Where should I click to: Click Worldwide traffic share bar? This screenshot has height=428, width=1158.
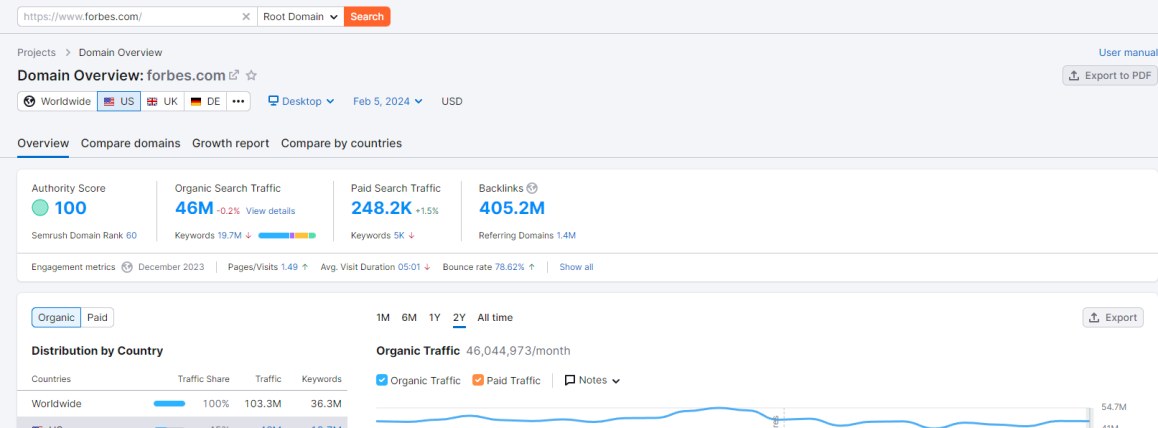tap(169, 404)
